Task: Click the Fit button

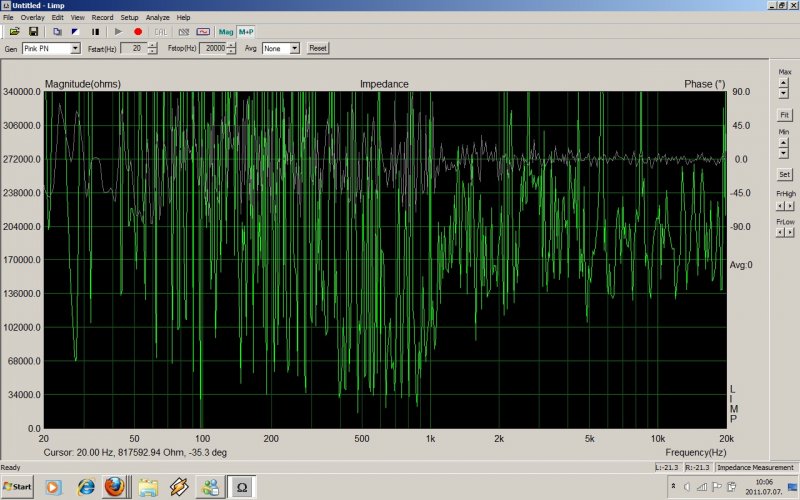Action: coord(784,115)
